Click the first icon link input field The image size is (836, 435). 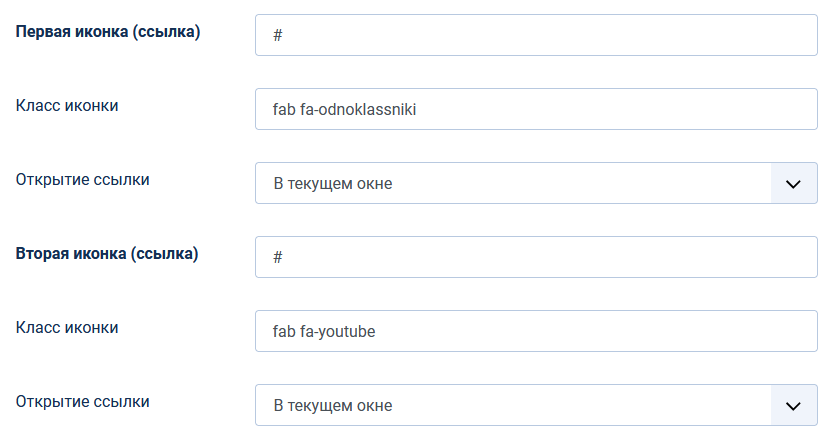point(536,35)
